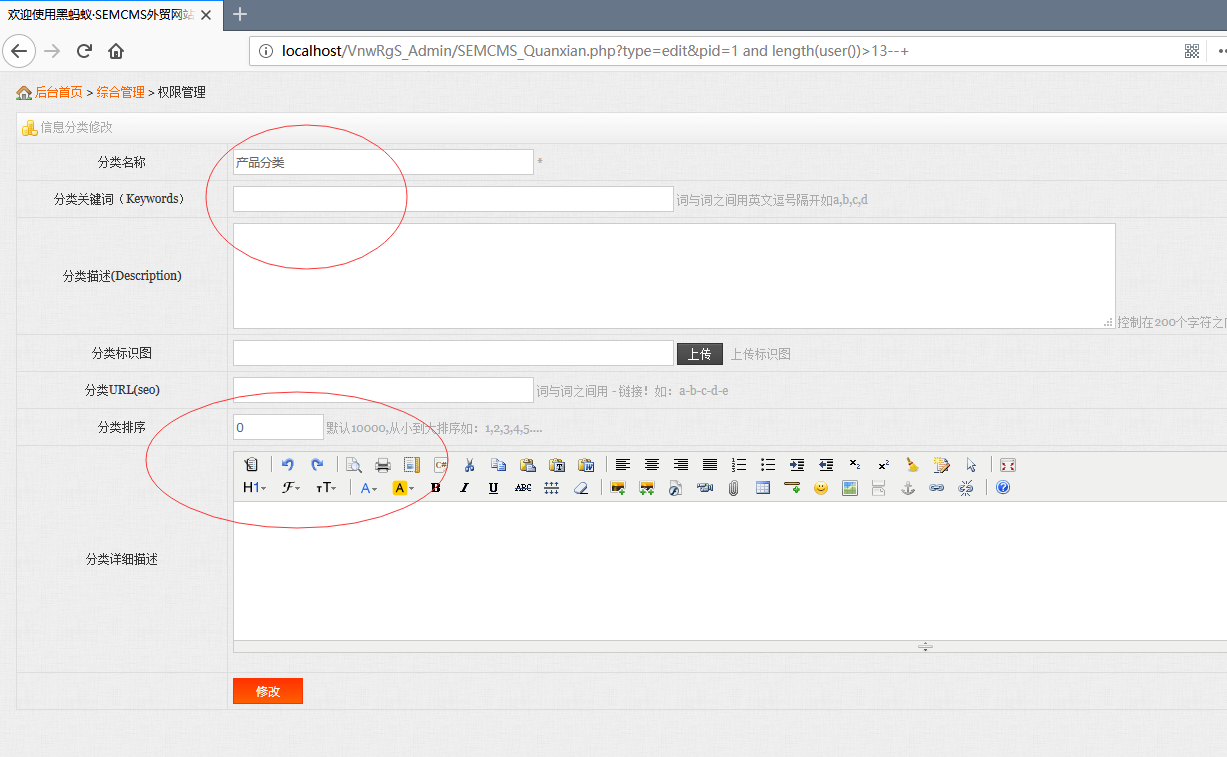
Task: Insert numbered list
Action: coord(739,465)
